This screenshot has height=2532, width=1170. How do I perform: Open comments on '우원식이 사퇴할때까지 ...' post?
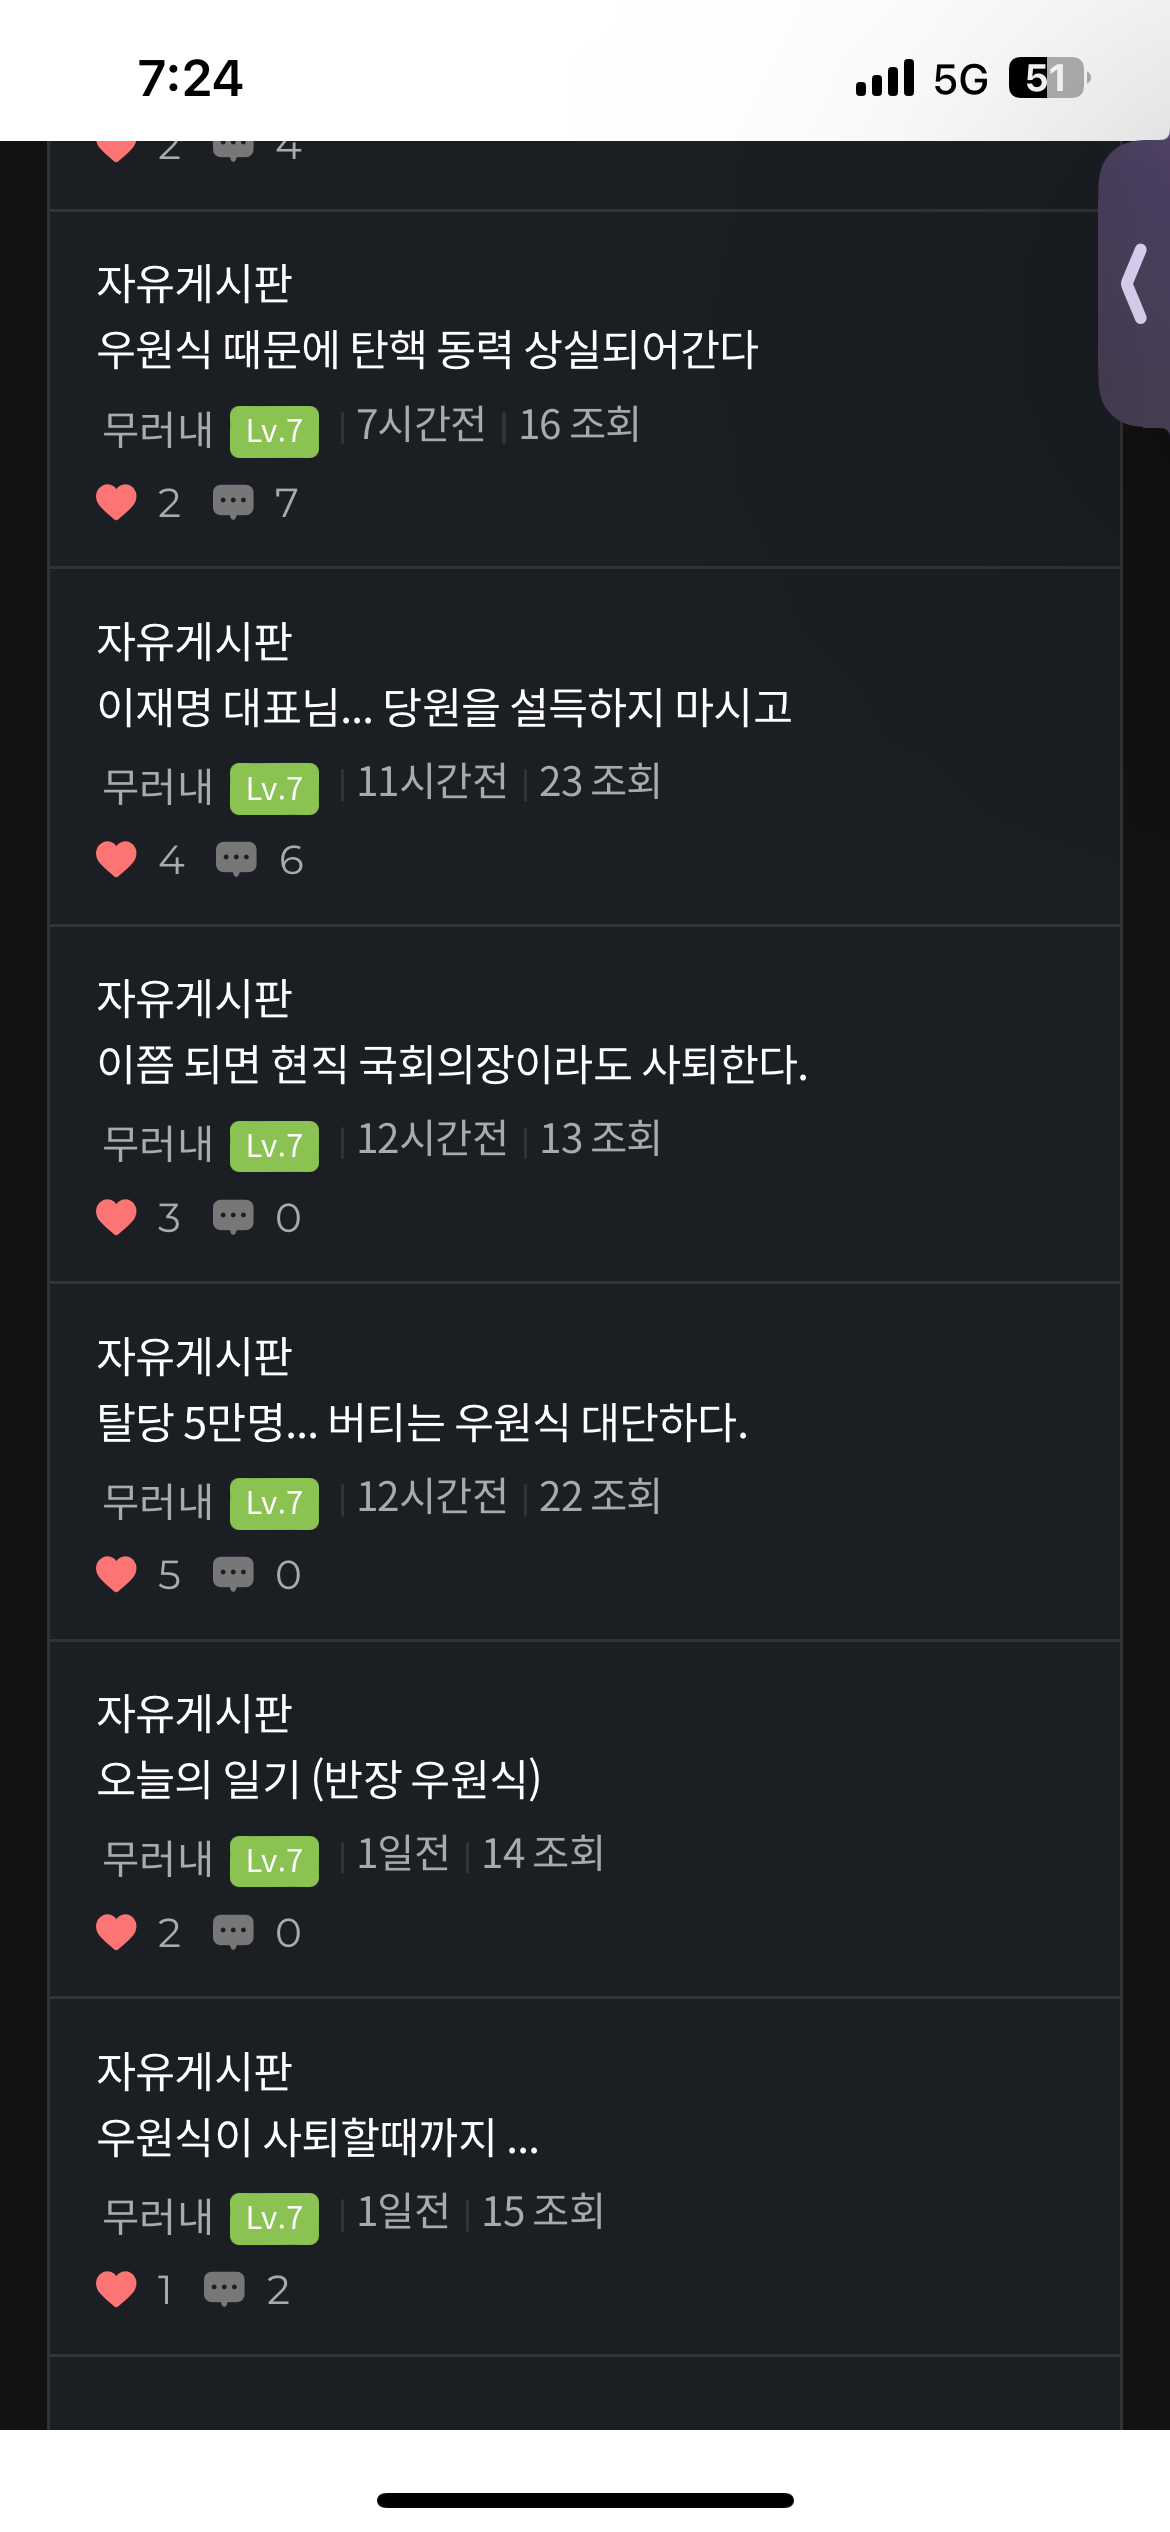224,2289
